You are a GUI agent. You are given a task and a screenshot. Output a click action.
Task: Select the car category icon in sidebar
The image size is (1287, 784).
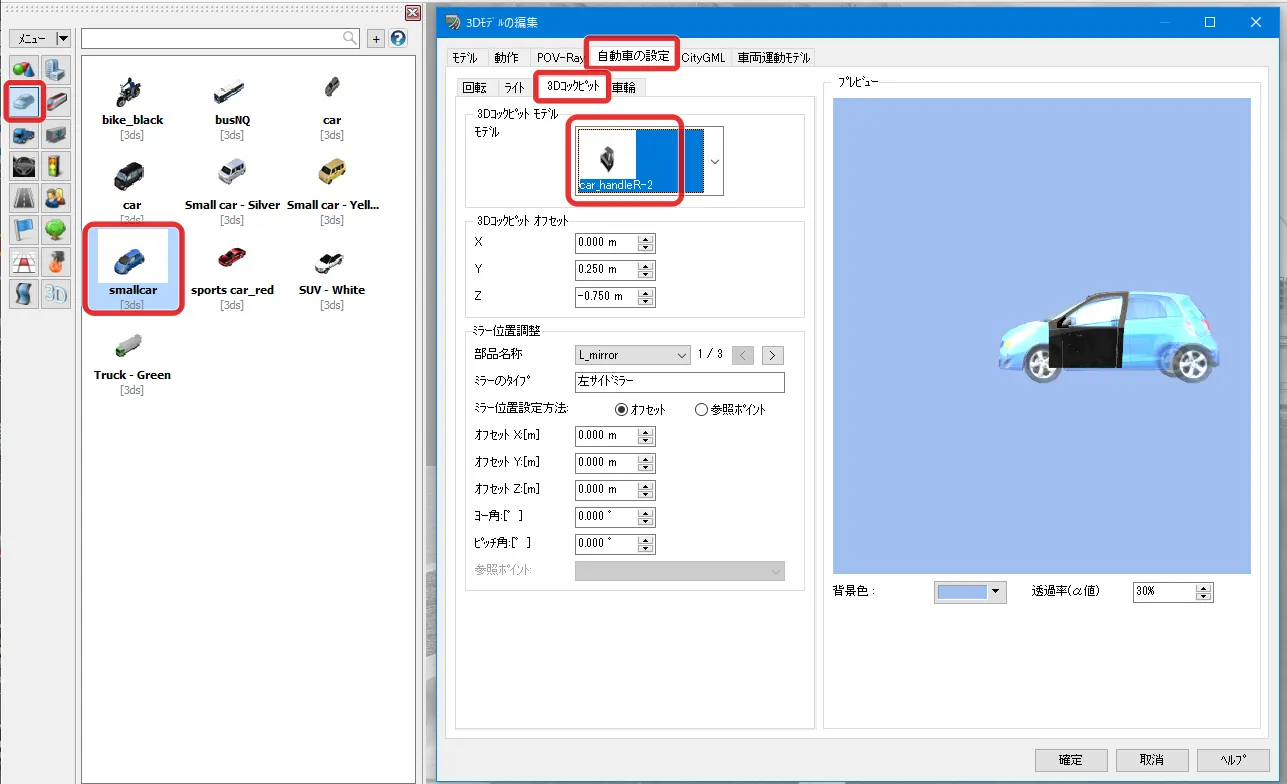click(x=25, y=101)
